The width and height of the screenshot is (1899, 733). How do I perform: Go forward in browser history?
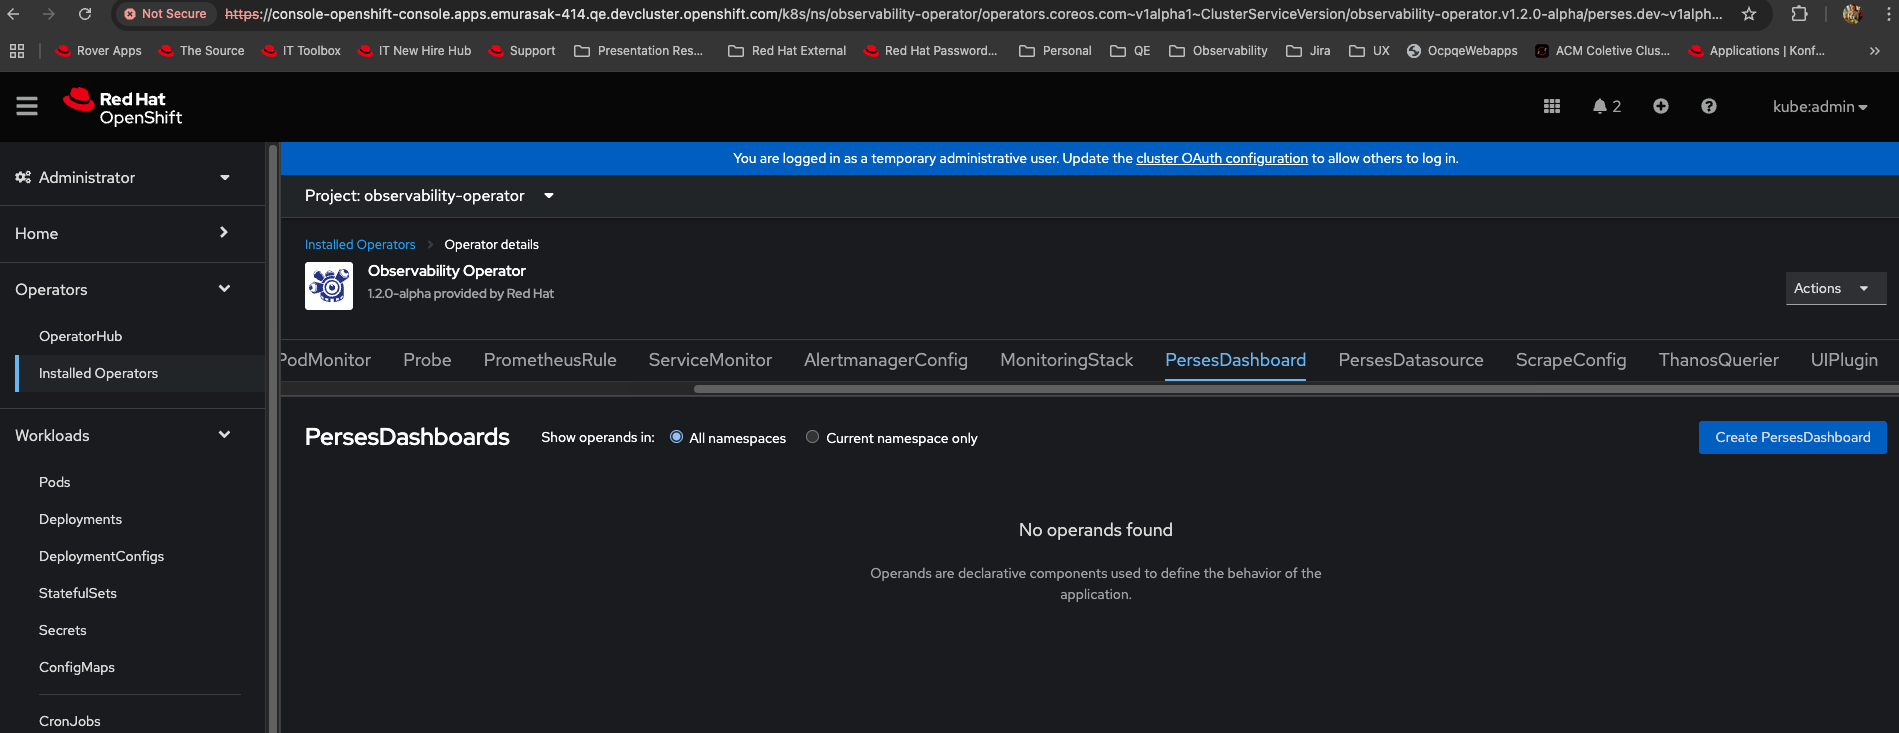(49, 14)
